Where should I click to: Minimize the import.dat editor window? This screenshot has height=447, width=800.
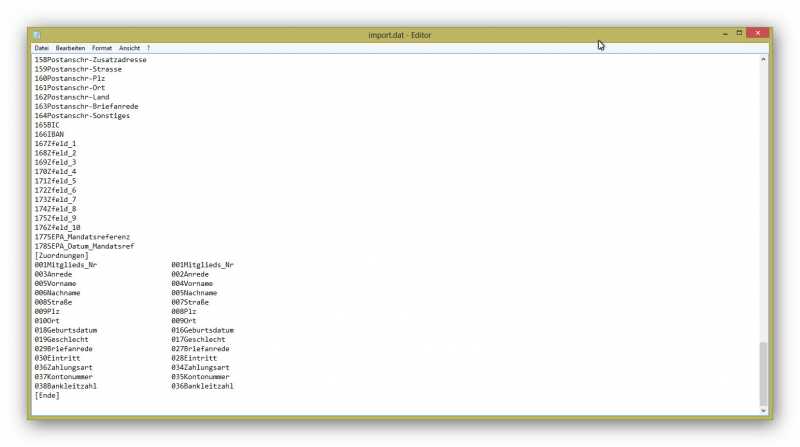point(725,33)
